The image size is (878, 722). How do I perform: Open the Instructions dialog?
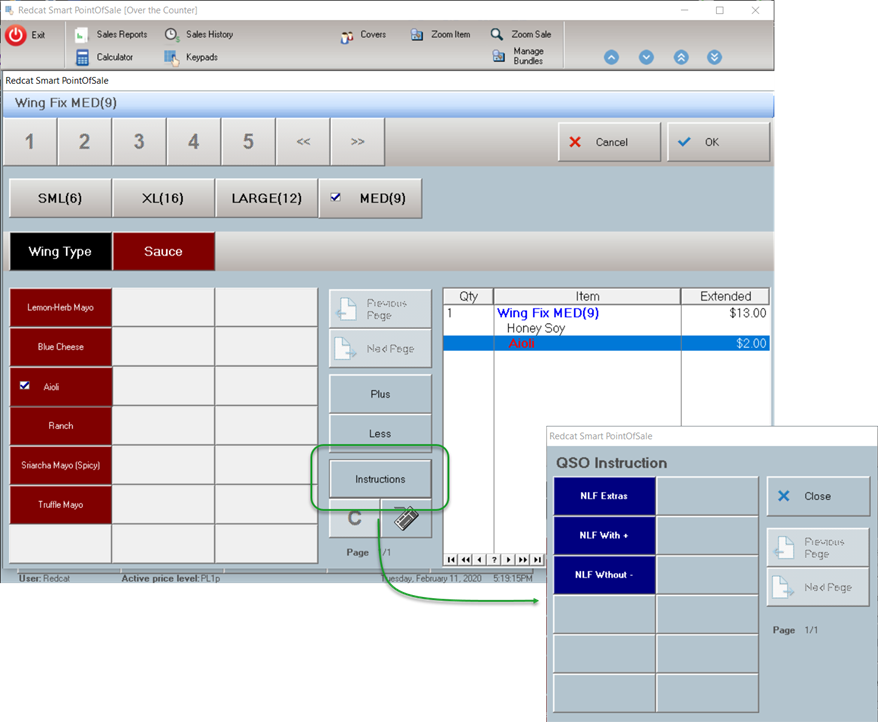click(x=380, y=479)
